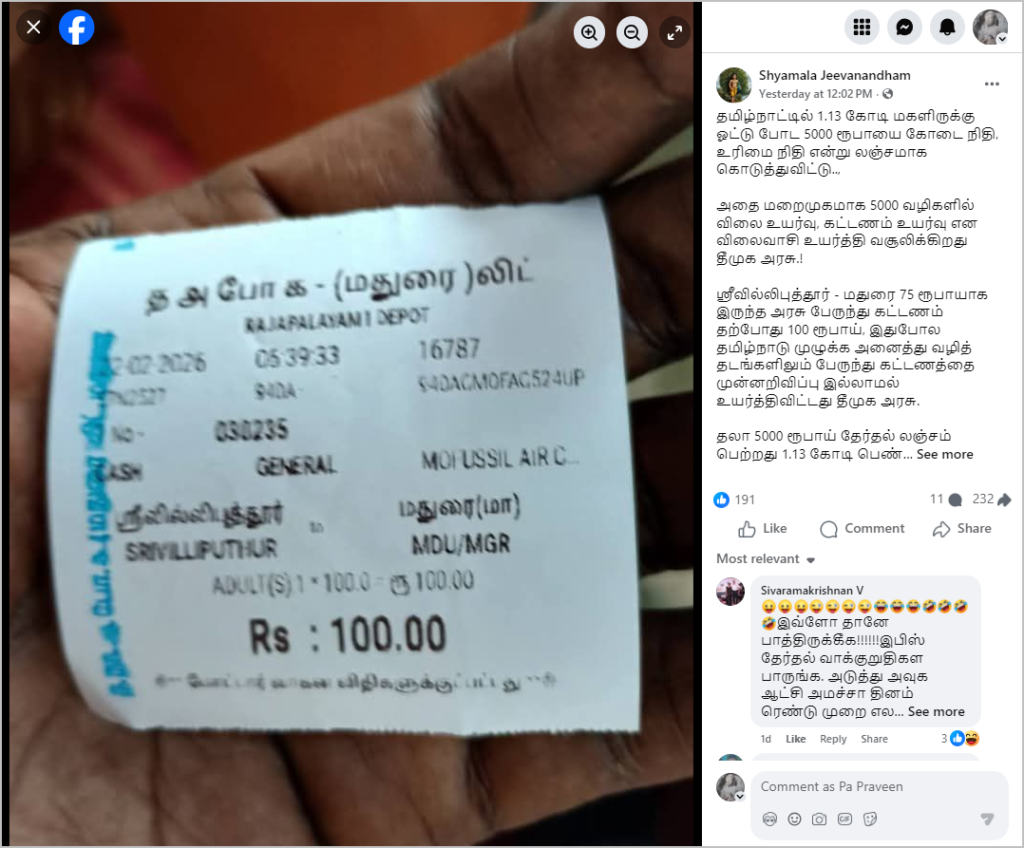Zoom in on the ticket photo
Image resolution: width=1024 pixels, height=848 pixels.
pyautogui.click(x=589, y=32)
